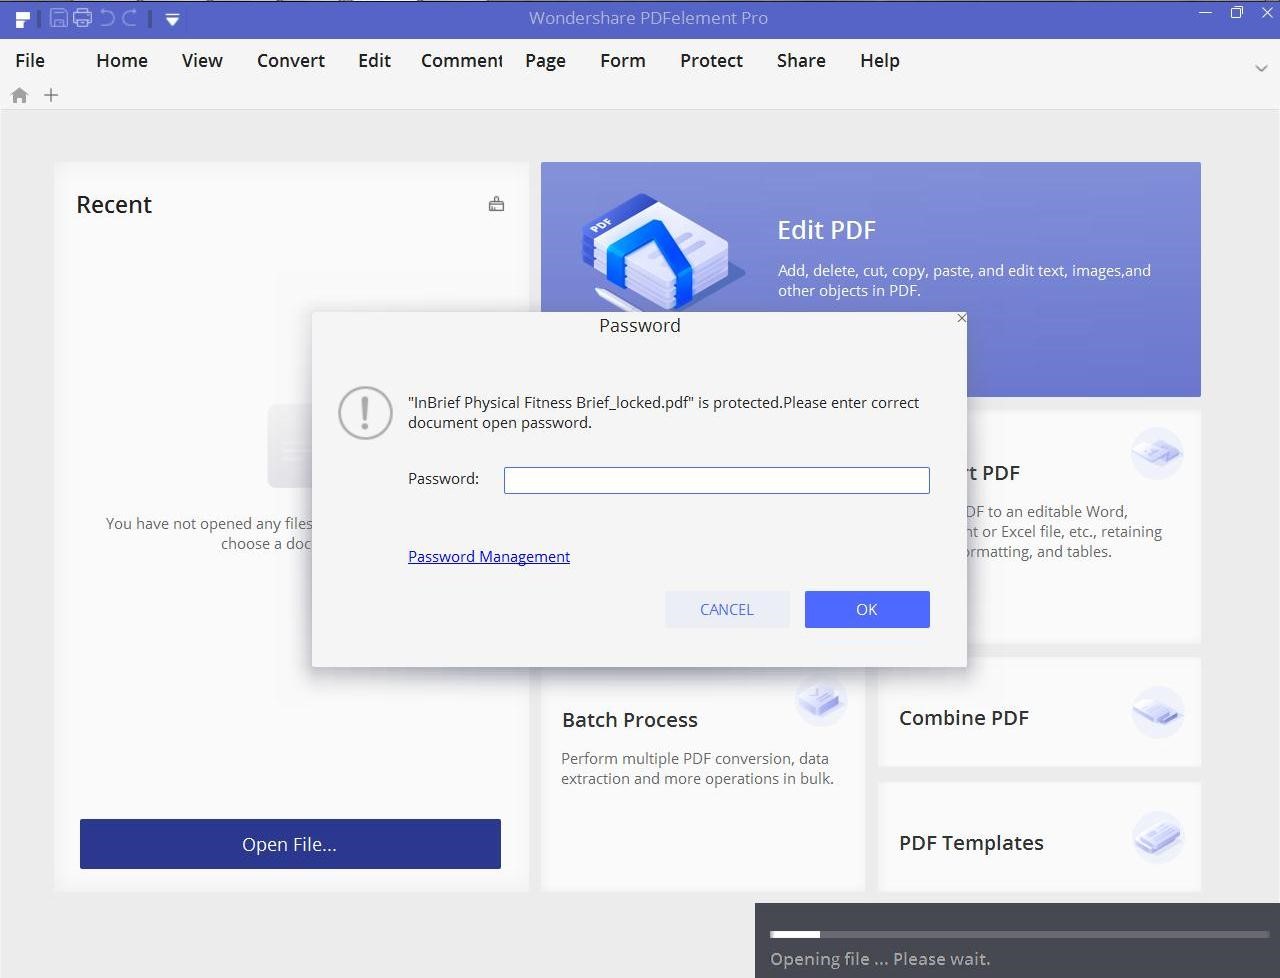The height and width of the screenshot is (978, 1280).
Task: Open the Password Management link
Action: pos(489,556)
